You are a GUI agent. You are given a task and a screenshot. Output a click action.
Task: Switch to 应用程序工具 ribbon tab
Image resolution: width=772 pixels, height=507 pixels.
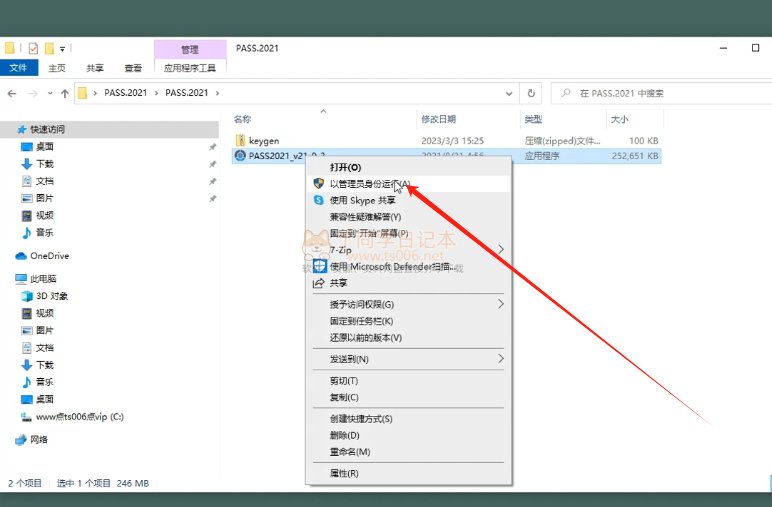pyautogui.click(x=190, y=68)
